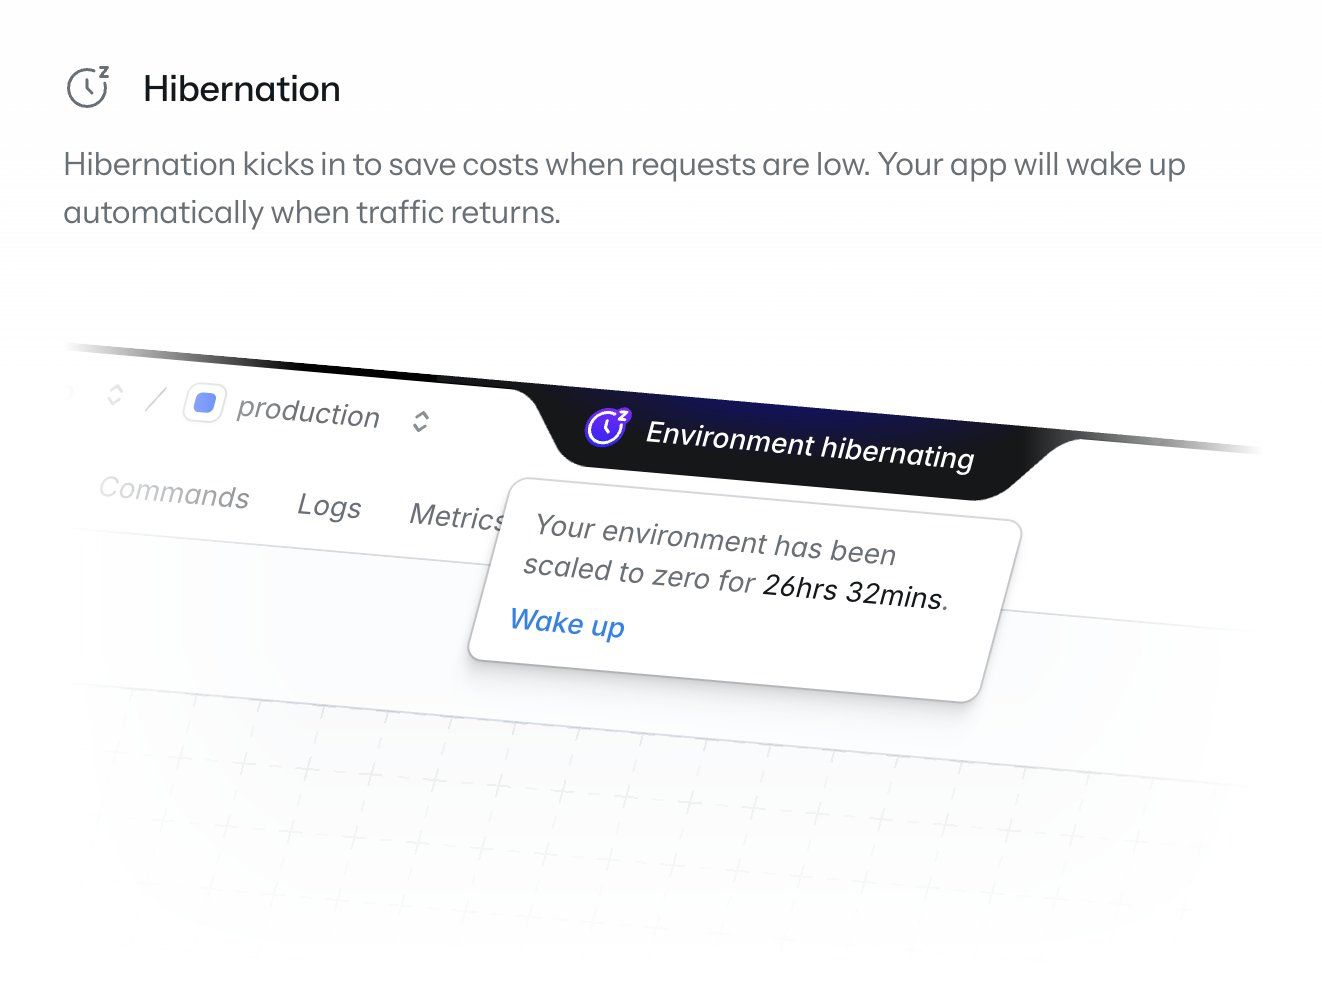1322x986 pixels.
Task: Click the Environment hibernating banner label
Action: click(x=809, y=446)
